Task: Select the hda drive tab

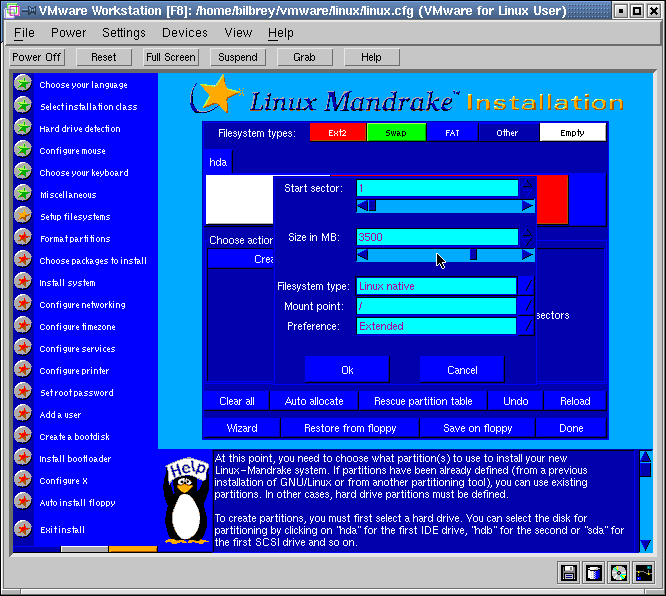Action: click(218, 161)
